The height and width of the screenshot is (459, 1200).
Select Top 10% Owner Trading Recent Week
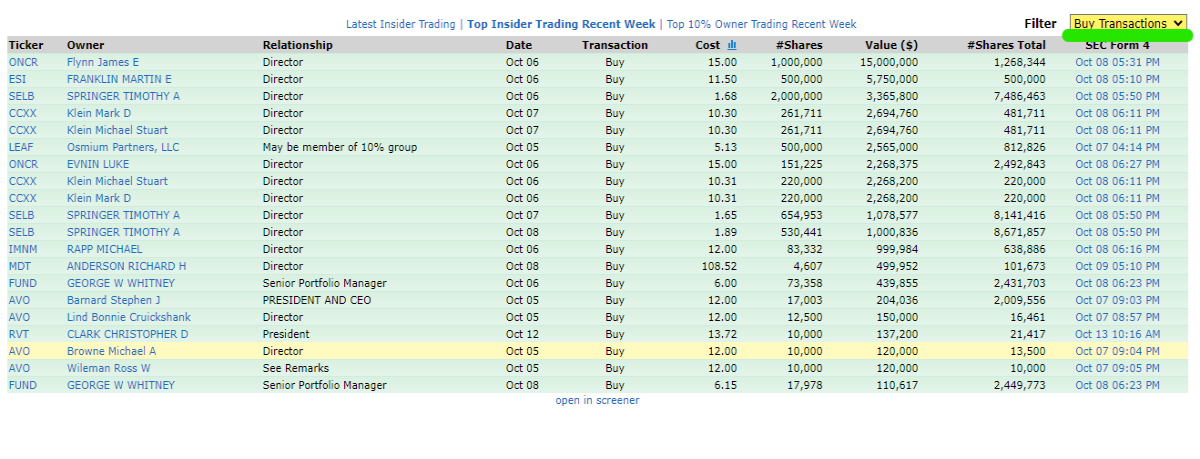tap(761, 24)
